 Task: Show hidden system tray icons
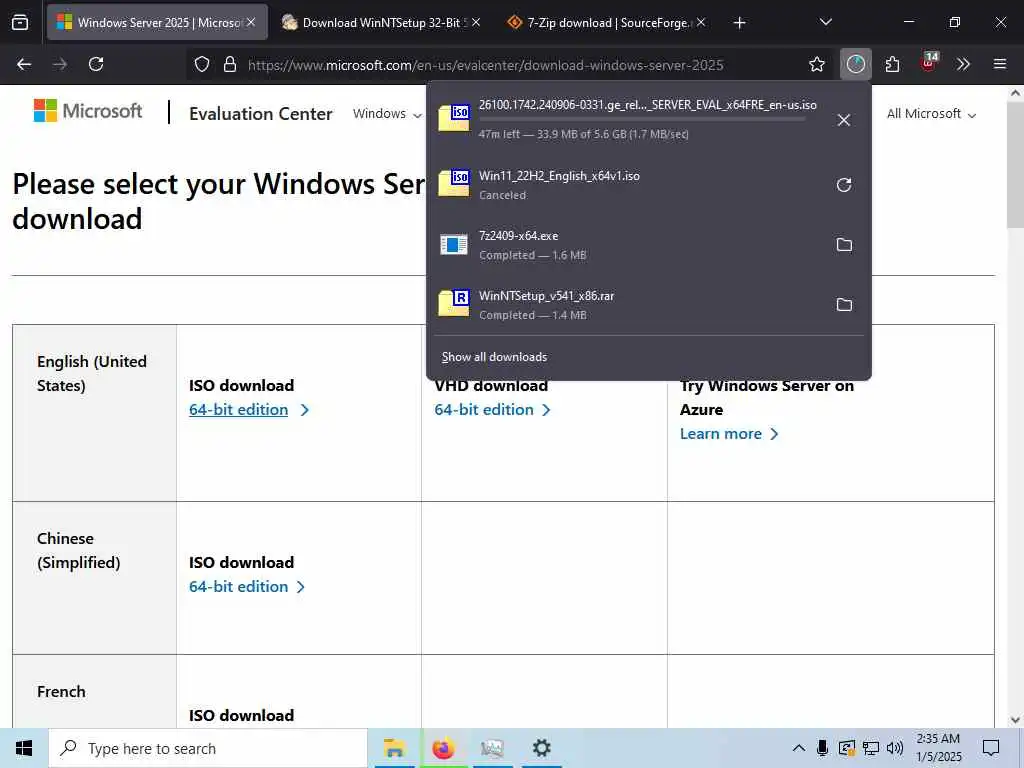point(798,748)
